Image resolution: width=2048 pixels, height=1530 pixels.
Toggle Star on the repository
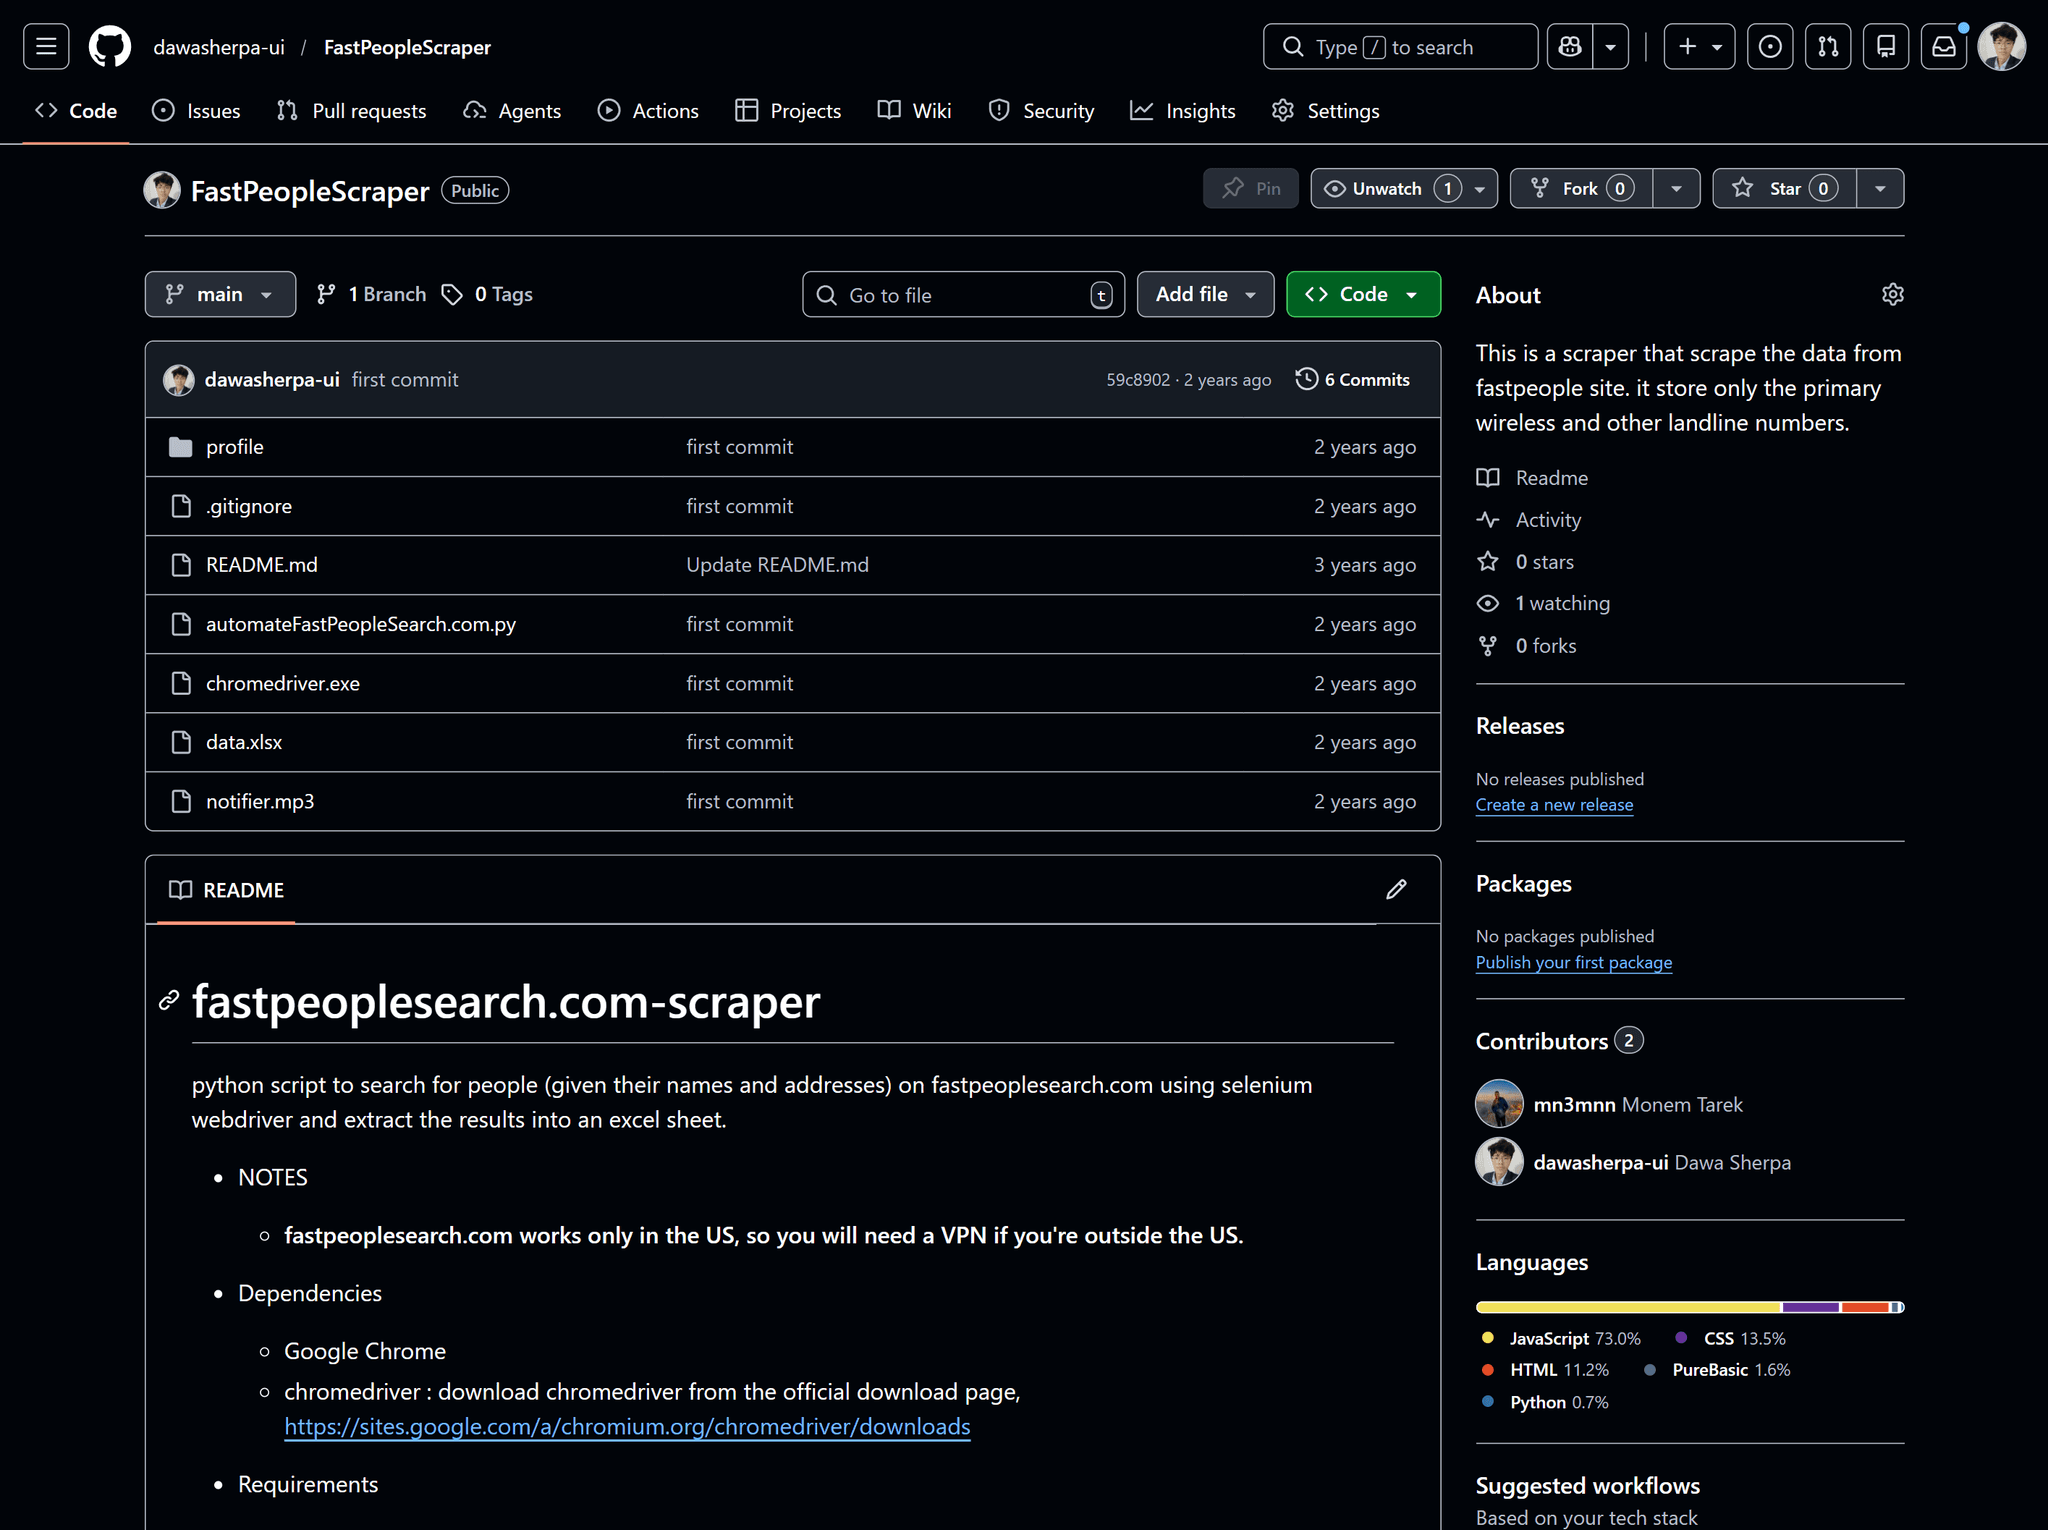1784,188
